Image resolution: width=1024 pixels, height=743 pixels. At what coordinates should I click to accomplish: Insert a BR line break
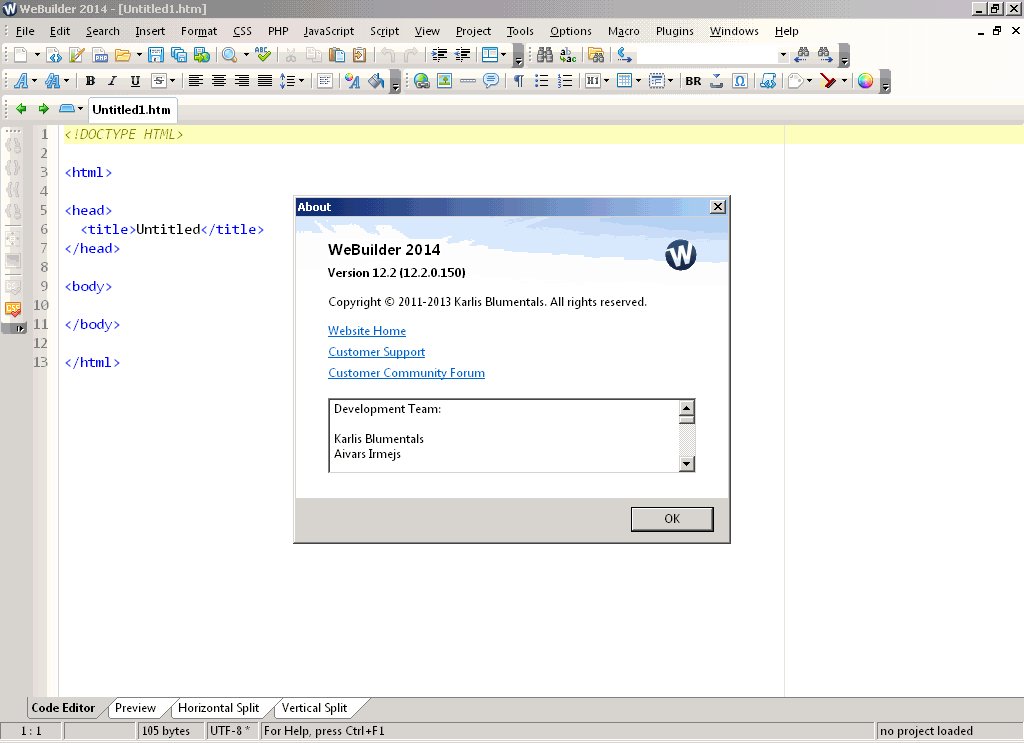[693, 81]
